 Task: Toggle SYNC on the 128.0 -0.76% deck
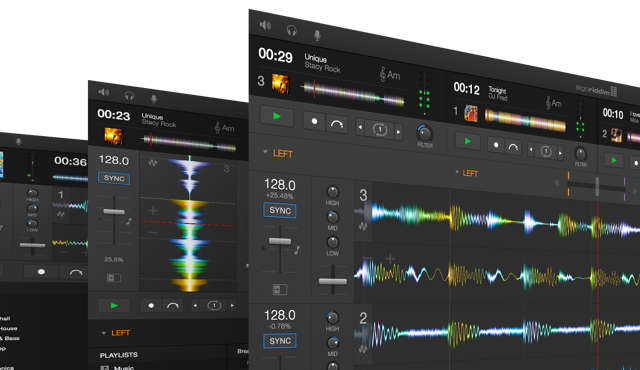(x=280, y=341)
